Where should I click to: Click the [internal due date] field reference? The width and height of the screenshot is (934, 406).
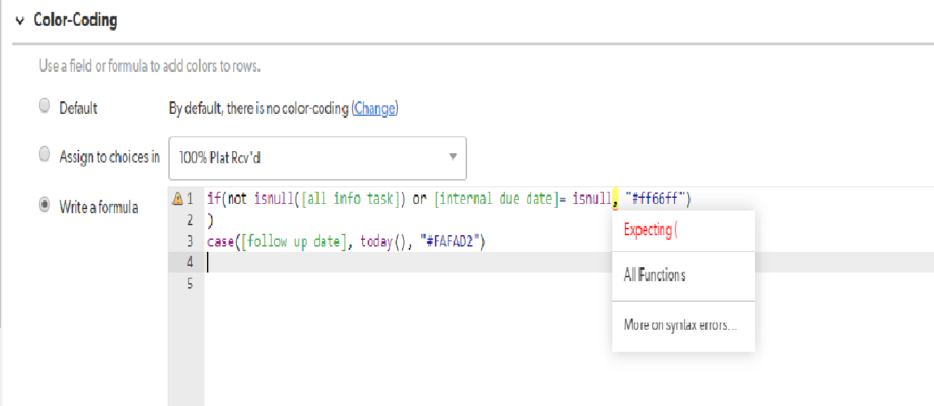(x=495, y=199)
